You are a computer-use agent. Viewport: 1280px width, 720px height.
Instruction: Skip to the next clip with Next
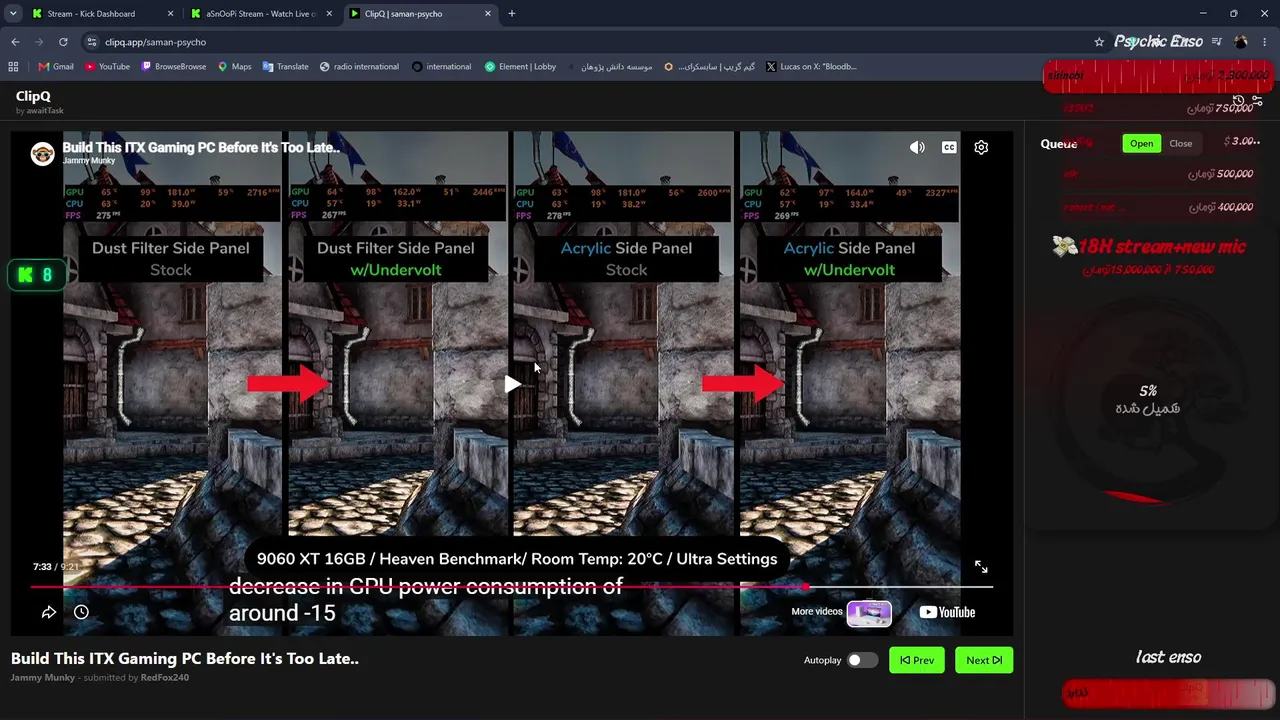tap(984, 660)
